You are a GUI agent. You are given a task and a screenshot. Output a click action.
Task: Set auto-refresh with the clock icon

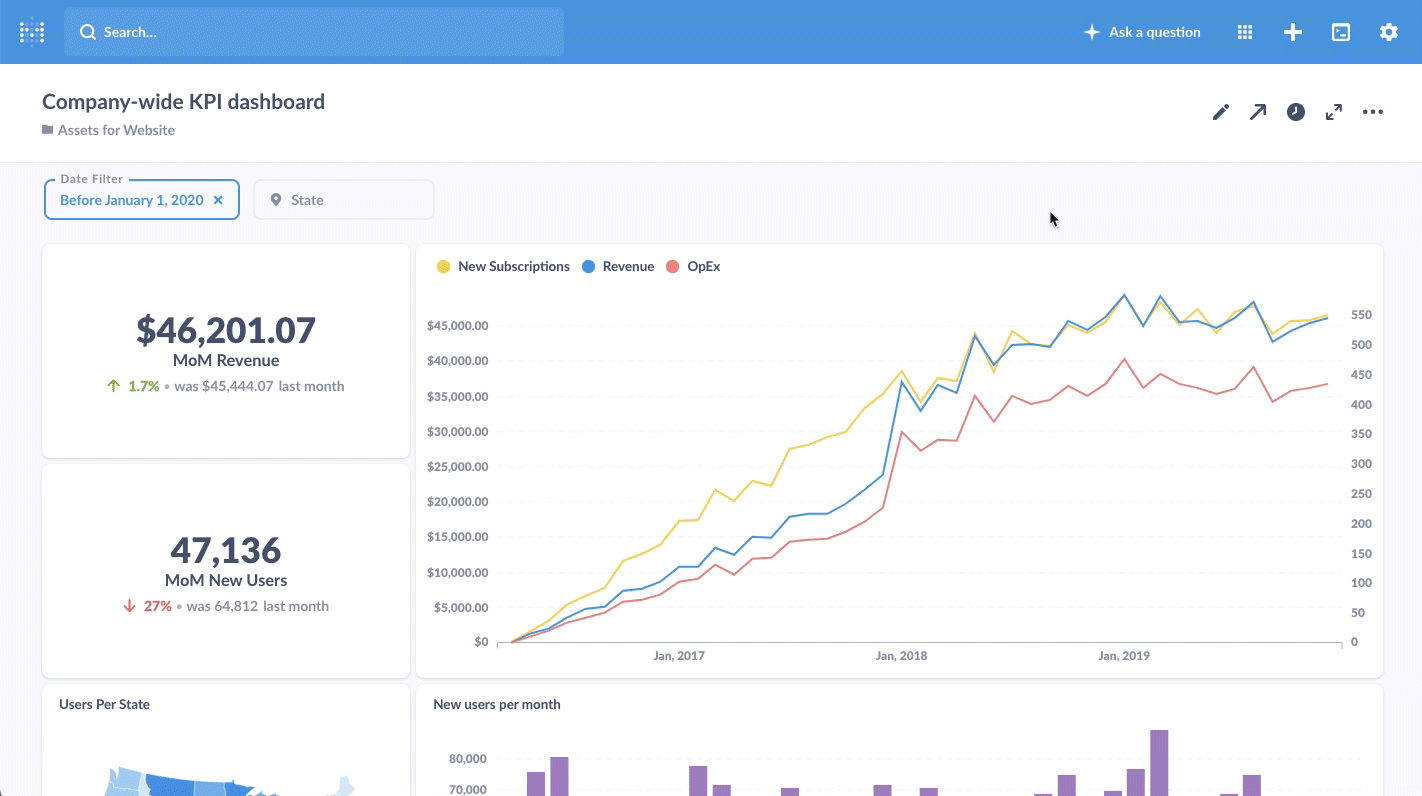click(1296, 111)
